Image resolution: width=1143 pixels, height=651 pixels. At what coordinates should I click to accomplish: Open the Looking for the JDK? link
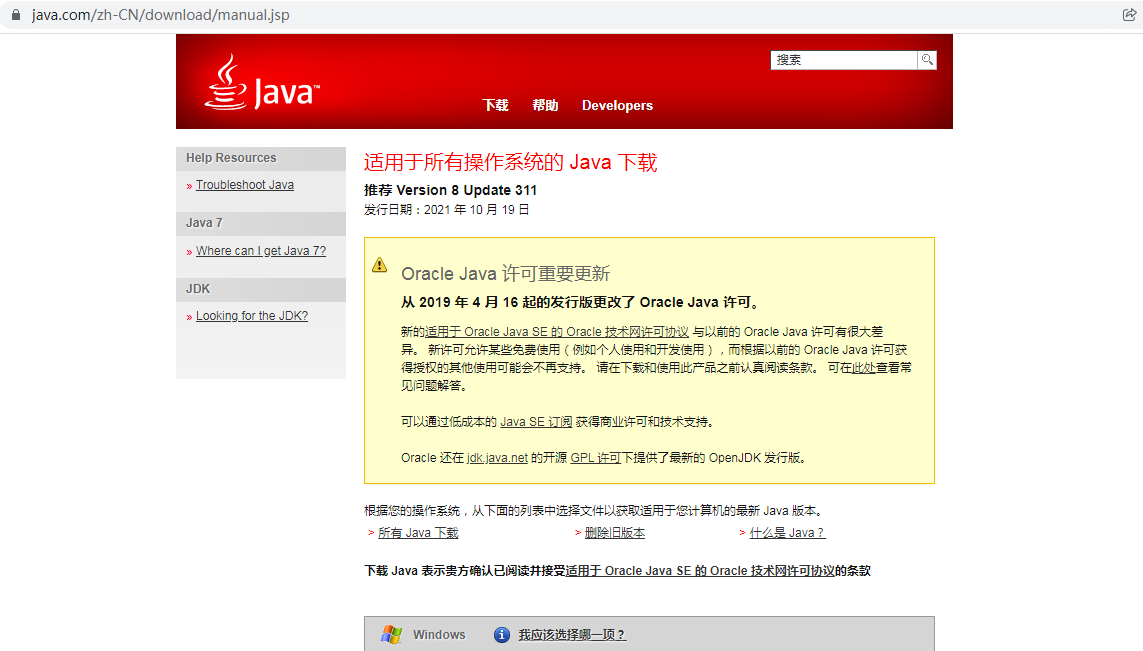(252, 316)
